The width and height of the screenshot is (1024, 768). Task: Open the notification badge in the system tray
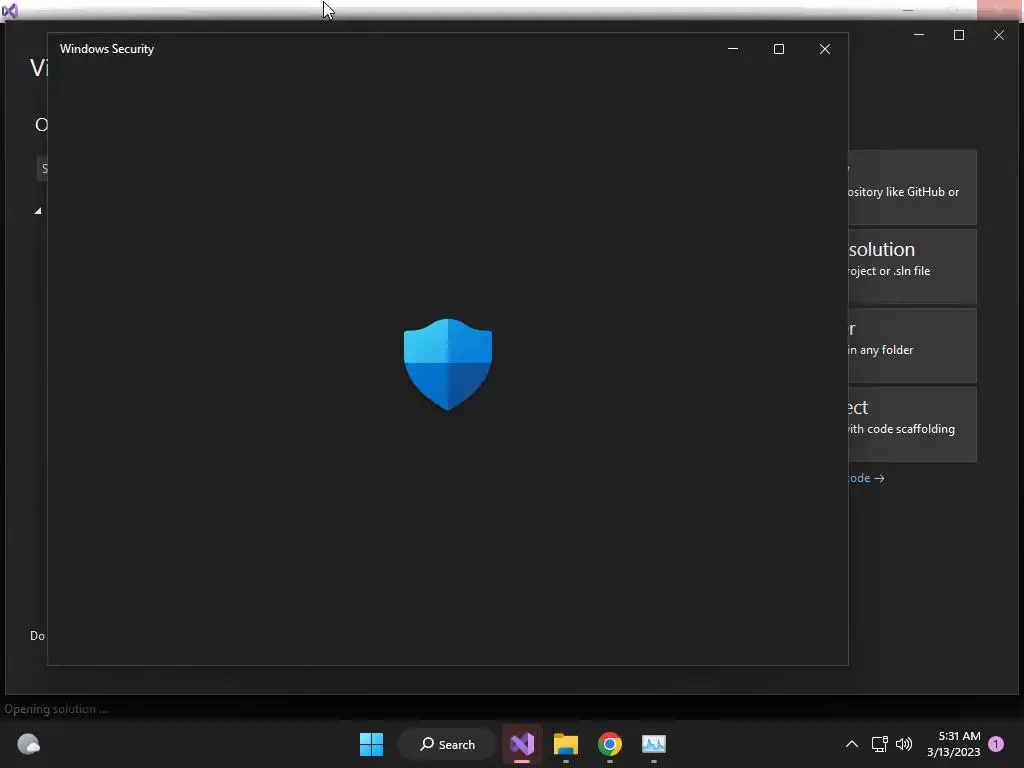(x=996, y=744)
